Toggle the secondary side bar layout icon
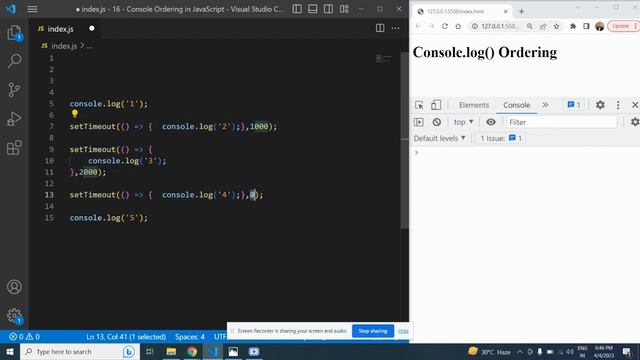640x360 pixels. 328,9
